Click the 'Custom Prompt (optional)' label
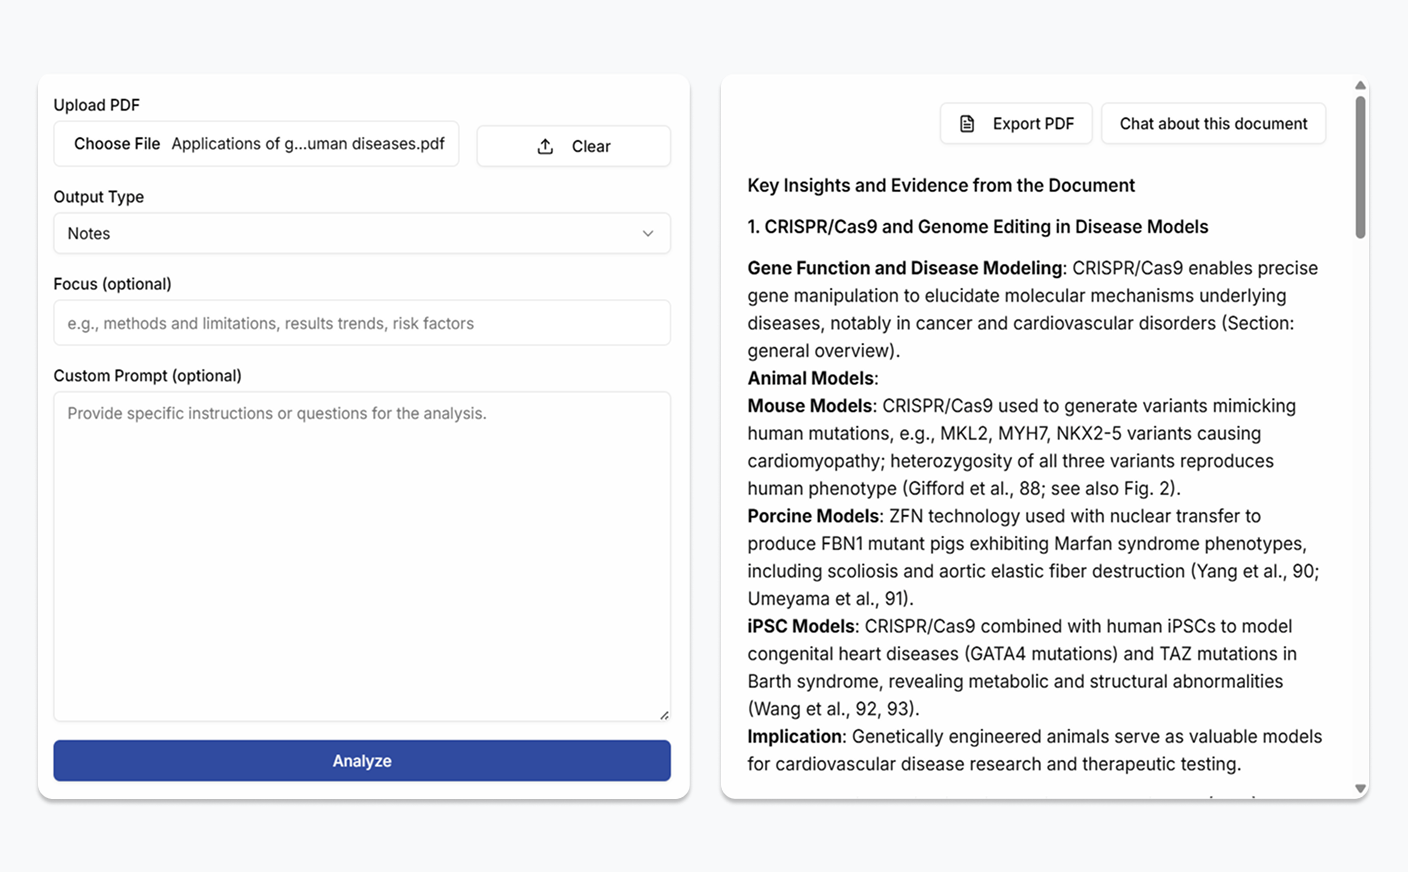The width and height of the screenshot is (1408, 872). 148,376
